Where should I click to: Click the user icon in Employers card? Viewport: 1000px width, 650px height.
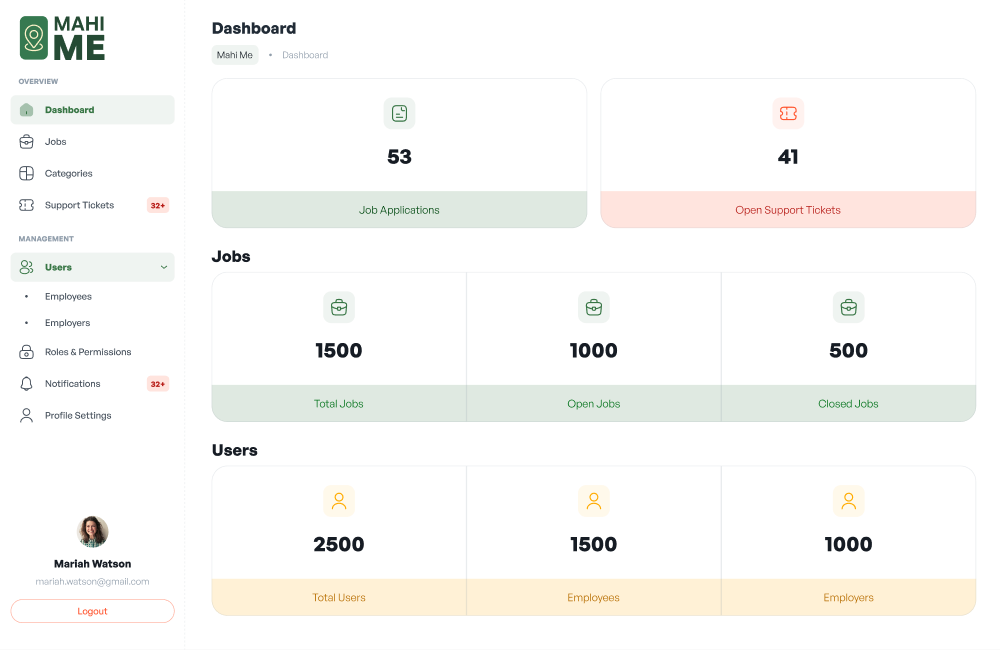[x=848, y=501]
